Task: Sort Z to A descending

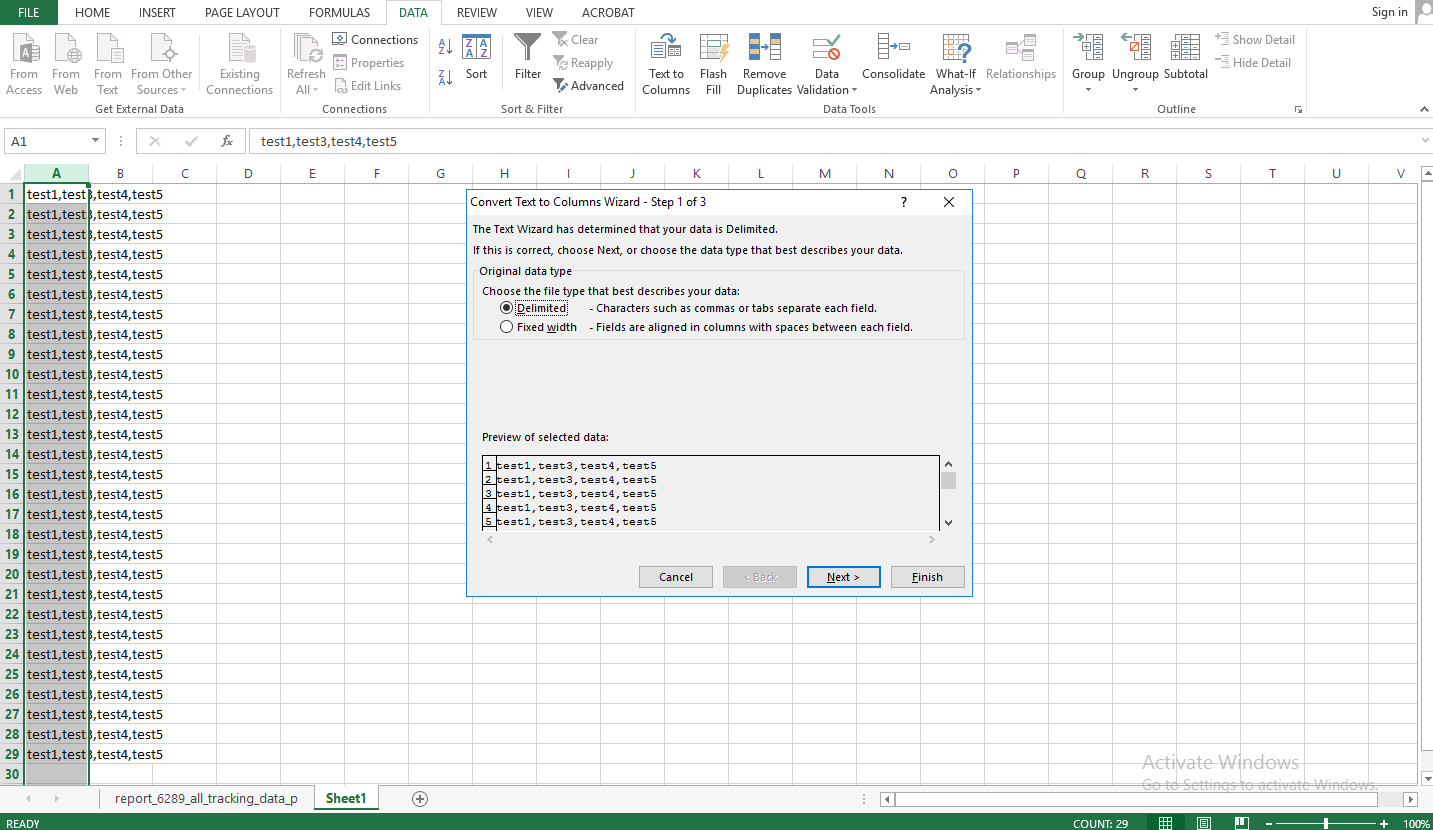Action: [x=446, y=77]
